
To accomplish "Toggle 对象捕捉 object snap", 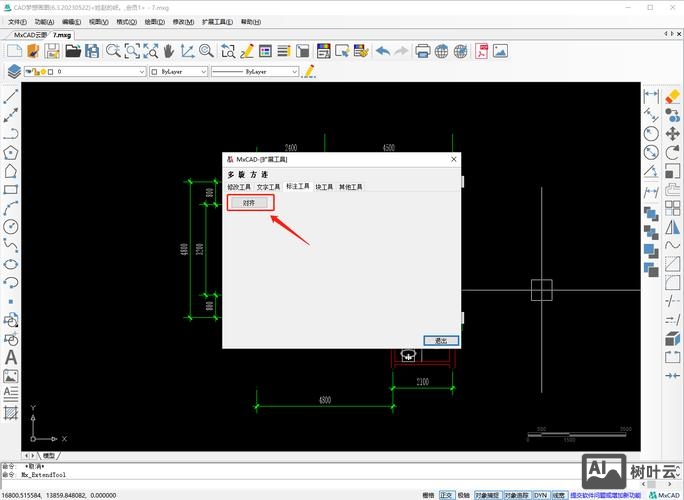I will click(486, 494).
